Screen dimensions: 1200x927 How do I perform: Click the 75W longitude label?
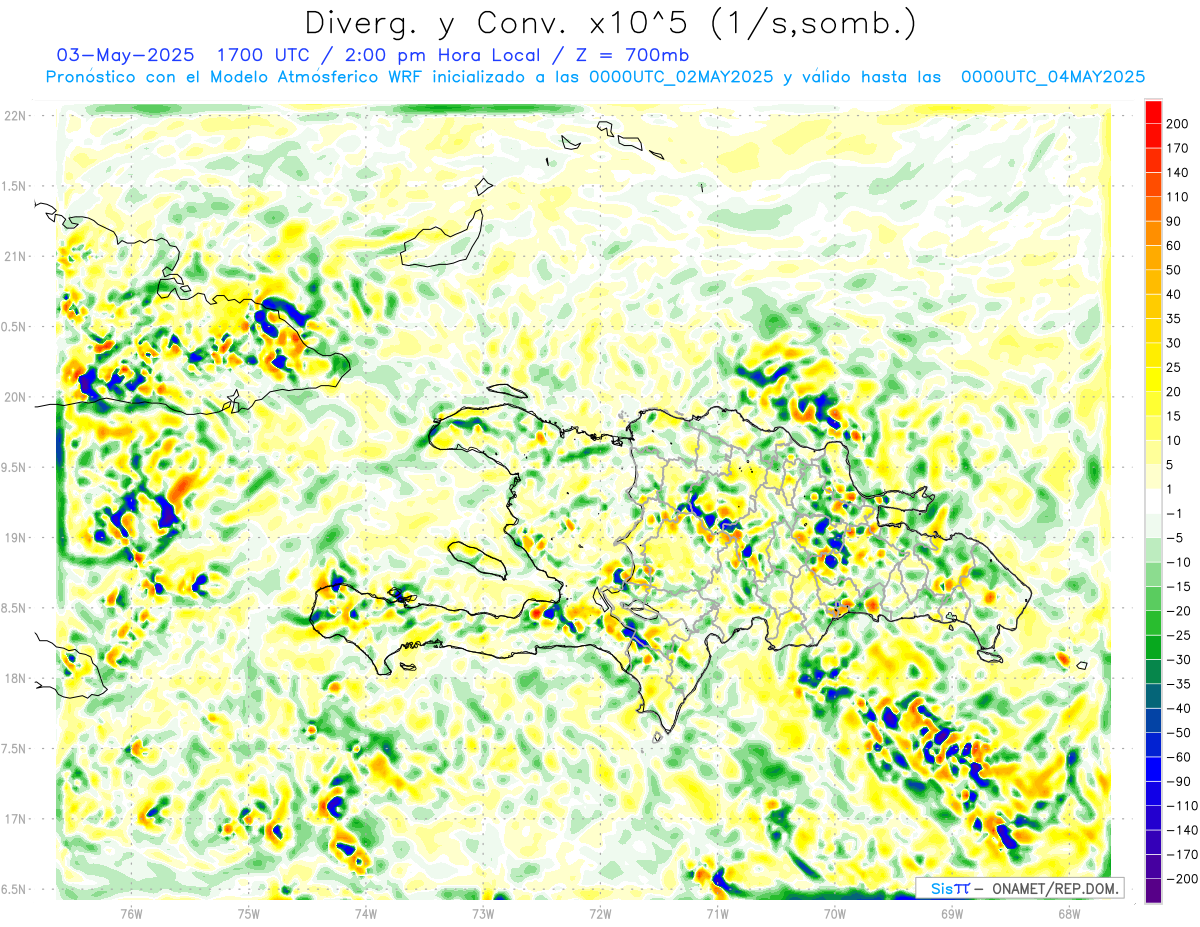[x=249, y=913]
